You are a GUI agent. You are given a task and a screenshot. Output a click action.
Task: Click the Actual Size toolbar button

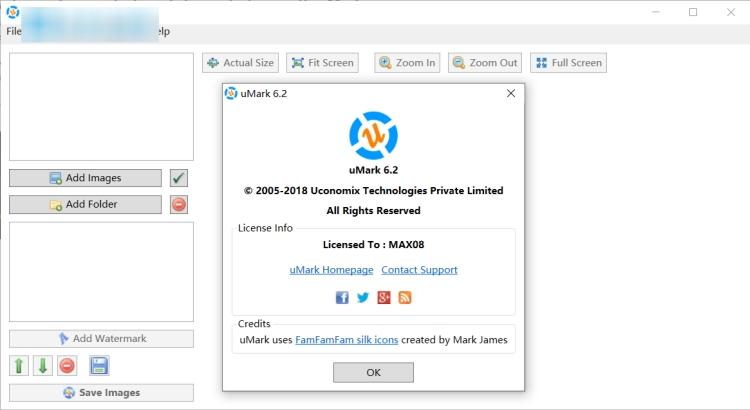coord(240,63)
